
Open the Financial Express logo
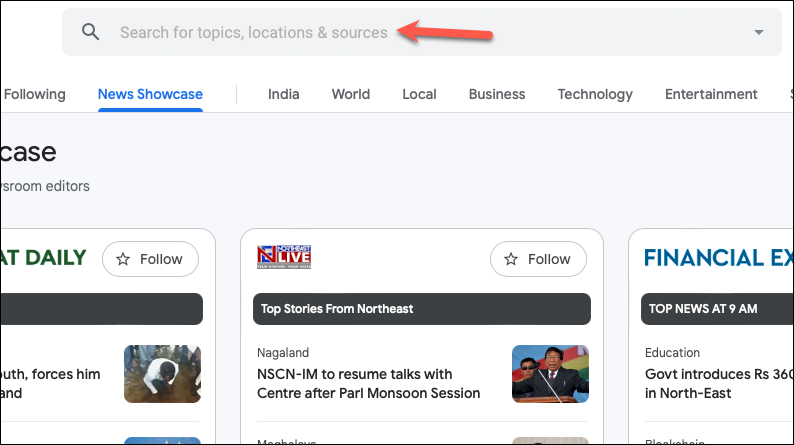pos(719,258)
